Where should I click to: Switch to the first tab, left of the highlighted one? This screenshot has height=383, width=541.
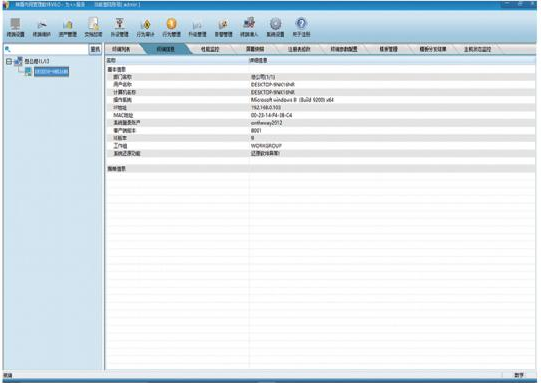tap(121, 49)
